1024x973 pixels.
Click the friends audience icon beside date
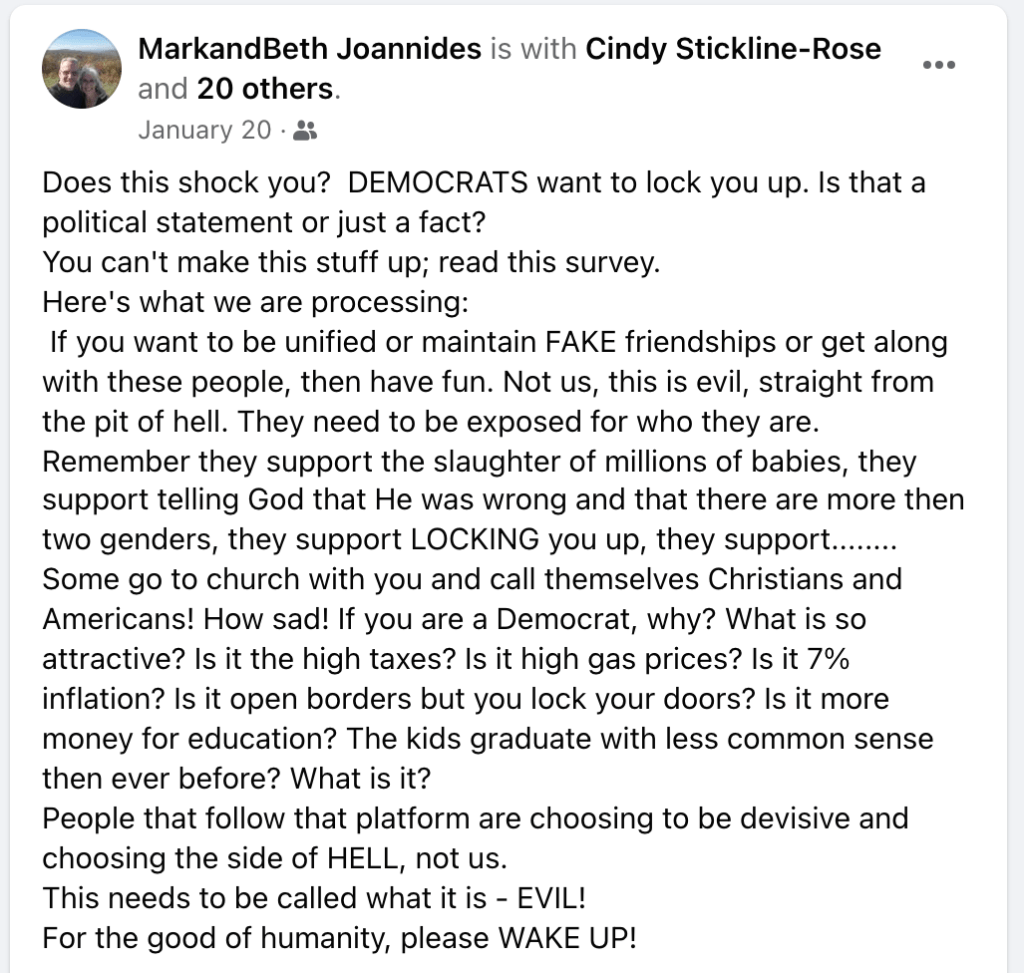pyautogui.click(x=307, y=130)
